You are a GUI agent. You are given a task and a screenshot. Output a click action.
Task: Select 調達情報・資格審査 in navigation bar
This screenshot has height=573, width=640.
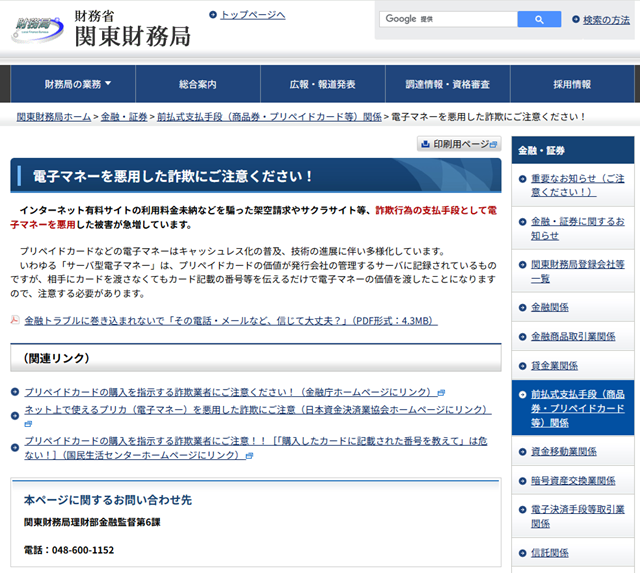(447, 85)
